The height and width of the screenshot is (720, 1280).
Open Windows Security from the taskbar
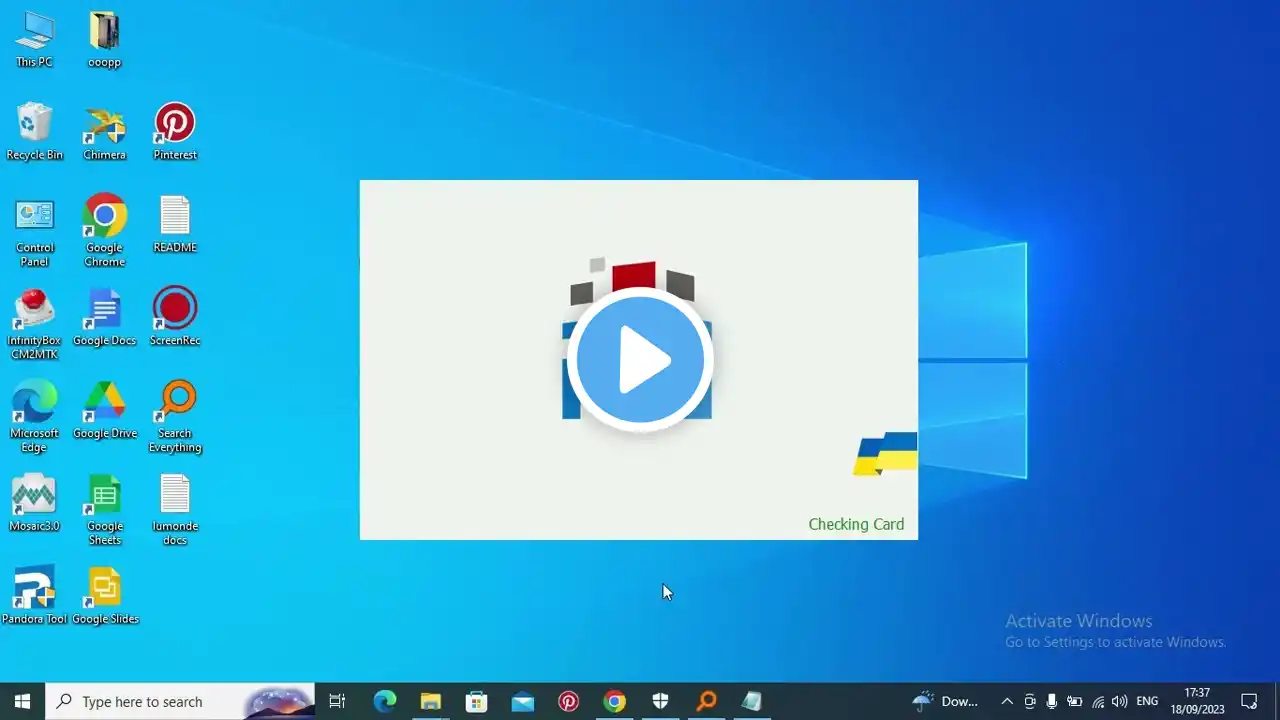coord(660,701)
